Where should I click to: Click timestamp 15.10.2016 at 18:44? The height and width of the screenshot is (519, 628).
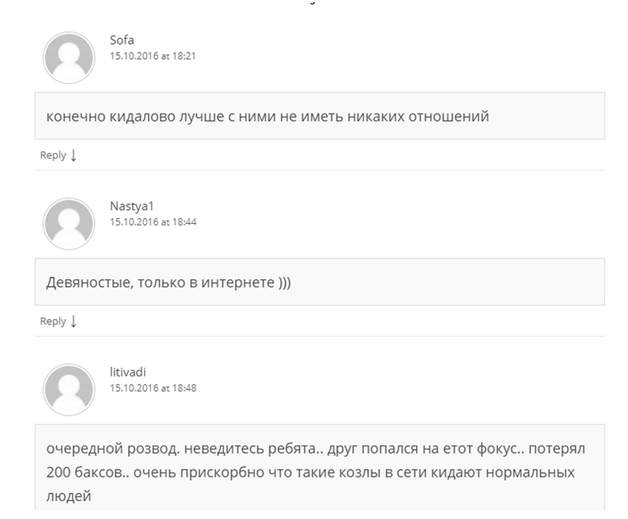[152, 222]
